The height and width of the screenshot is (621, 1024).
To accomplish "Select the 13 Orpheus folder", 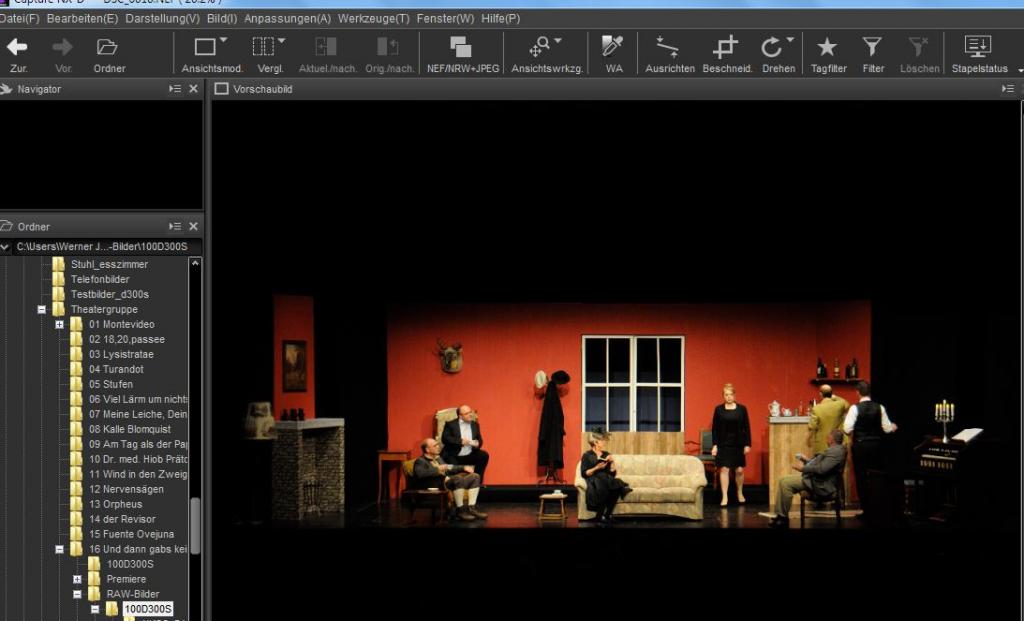I will (116, 505).
